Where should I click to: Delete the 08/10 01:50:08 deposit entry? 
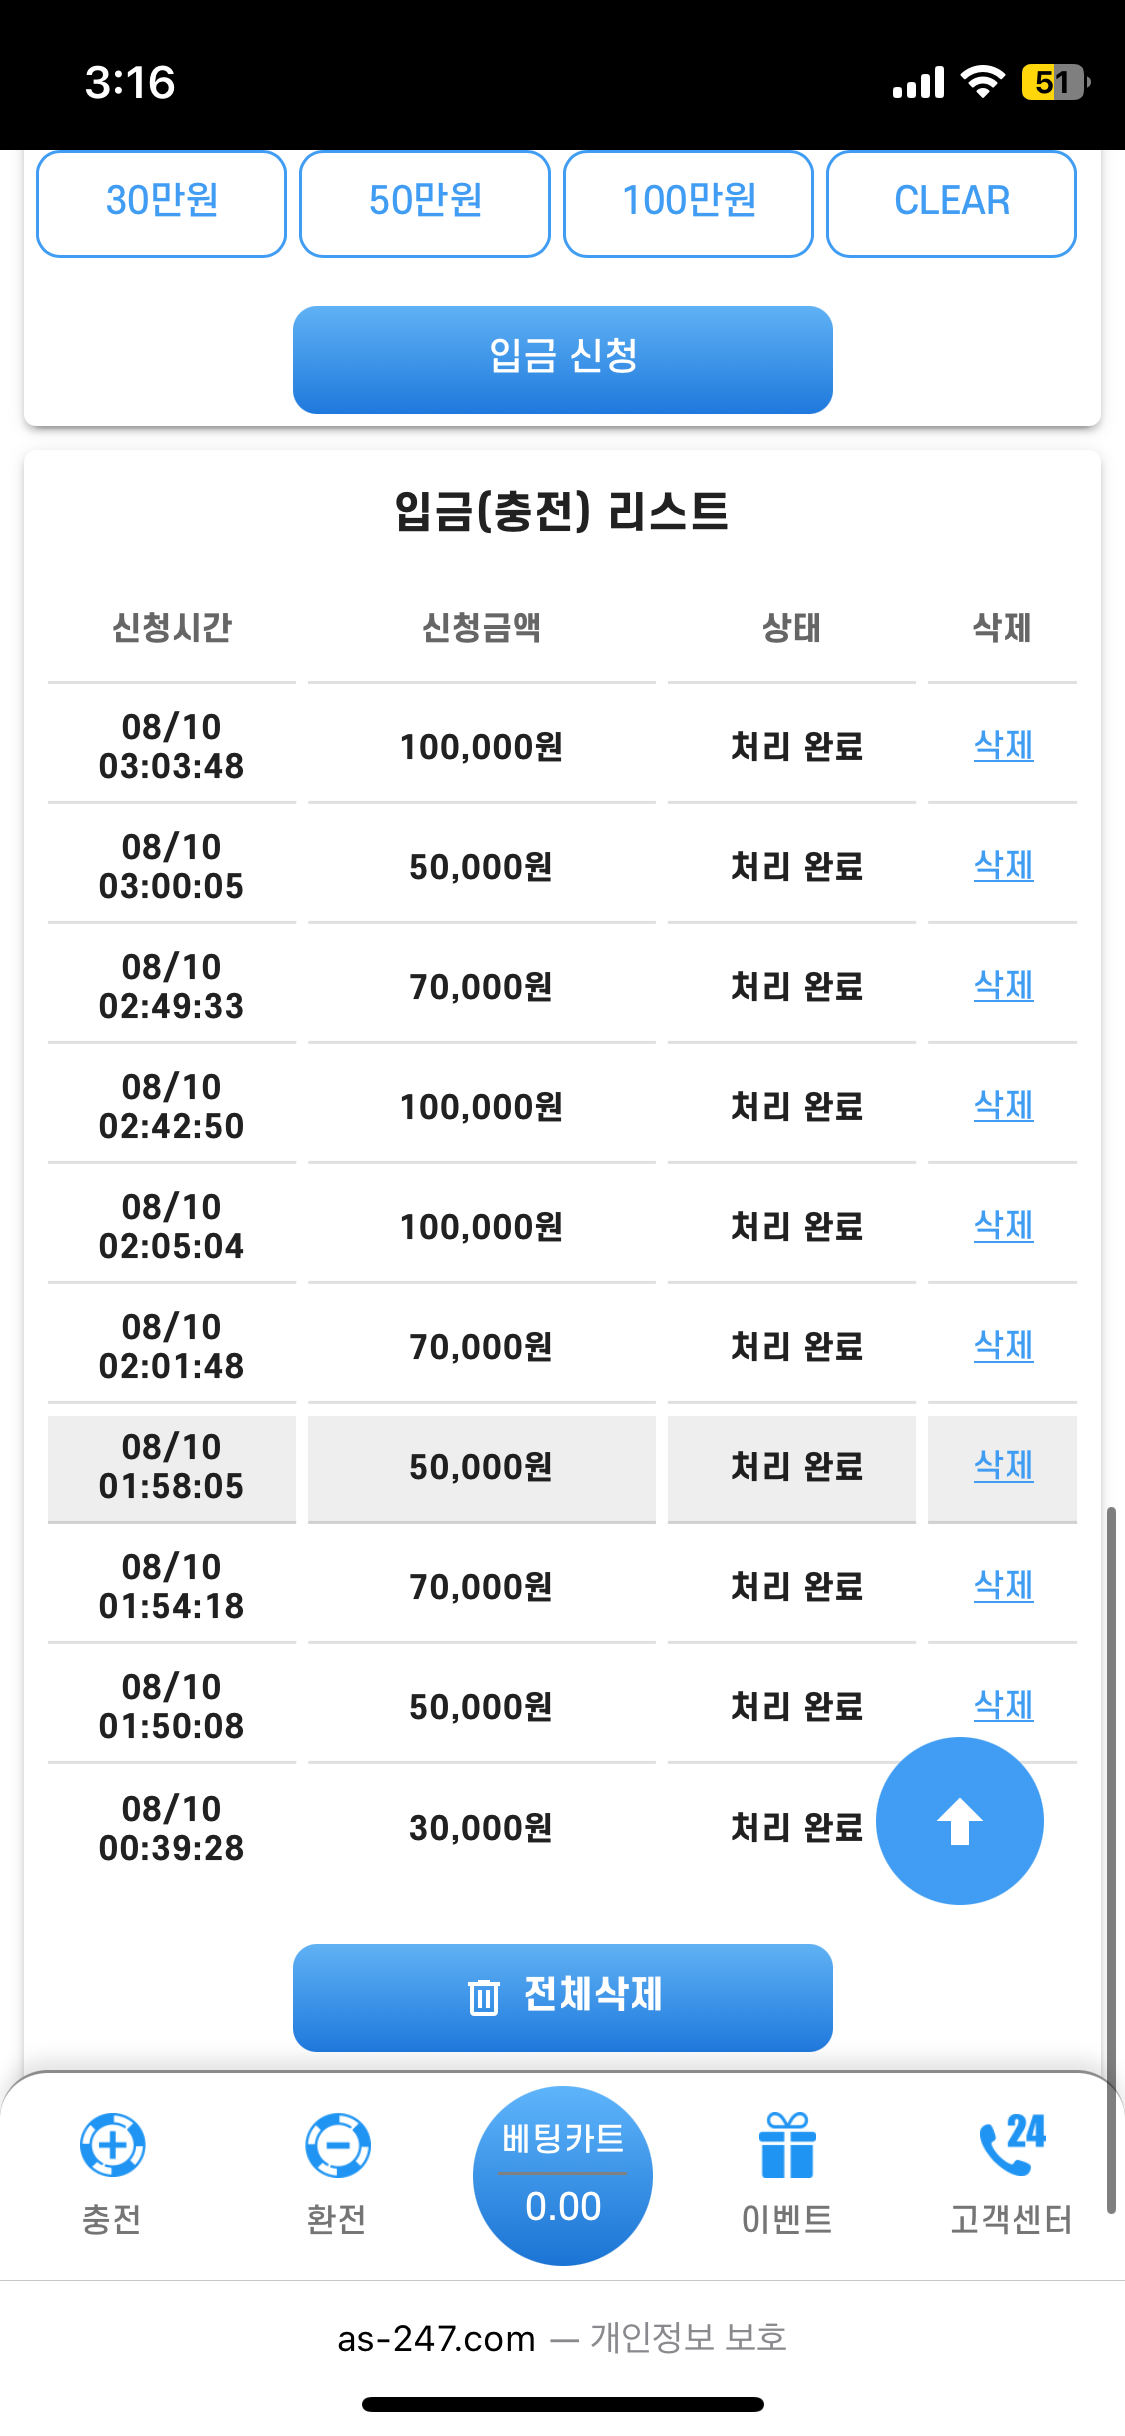click(x=1003, y=1705)
